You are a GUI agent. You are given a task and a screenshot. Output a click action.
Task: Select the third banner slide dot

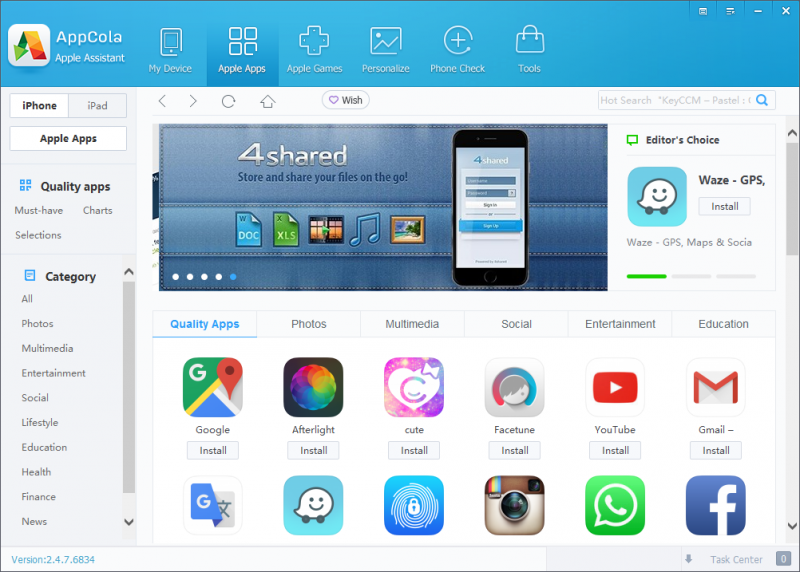[x=204, y=277]
